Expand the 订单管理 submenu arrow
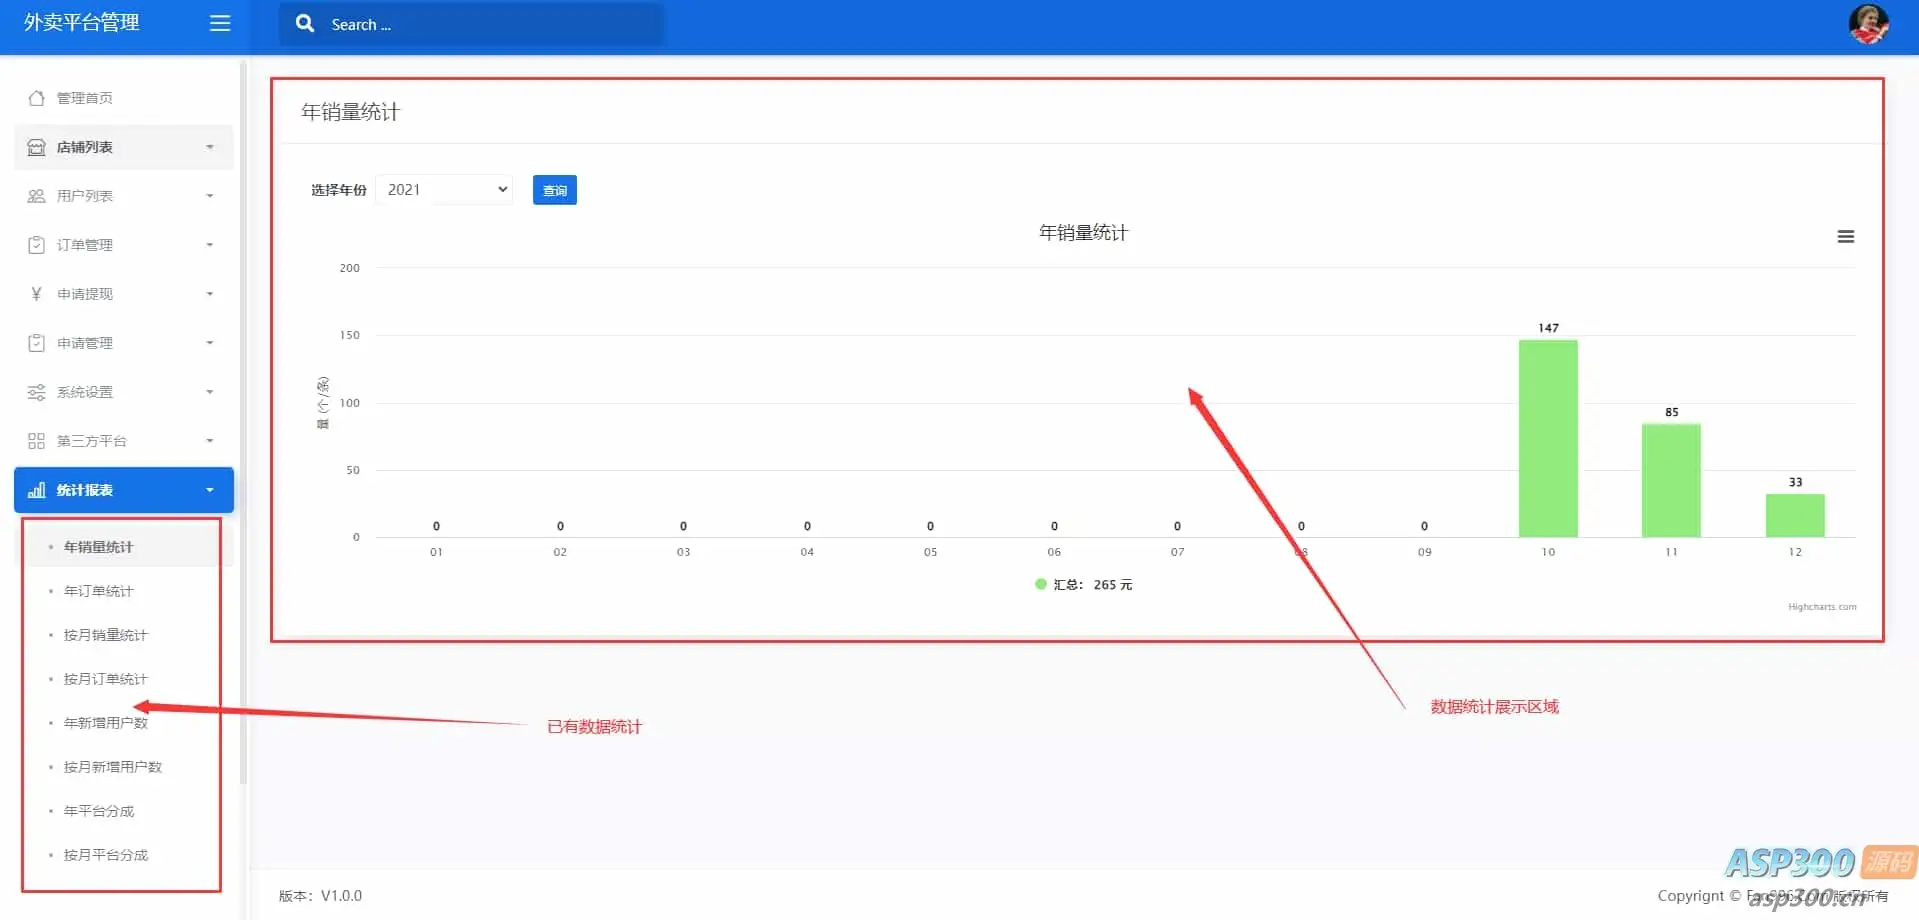 (210, 245)
